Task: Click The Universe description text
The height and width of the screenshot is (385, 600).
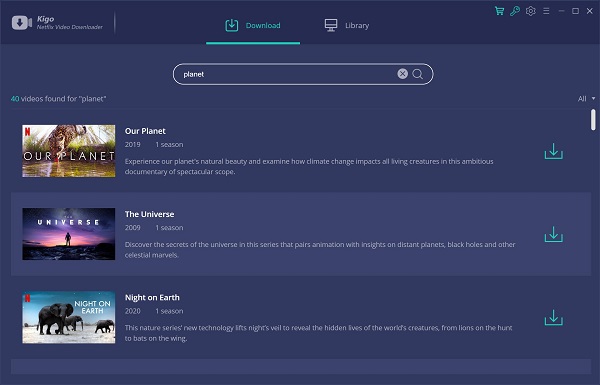Action: click(x=320, y=250)
